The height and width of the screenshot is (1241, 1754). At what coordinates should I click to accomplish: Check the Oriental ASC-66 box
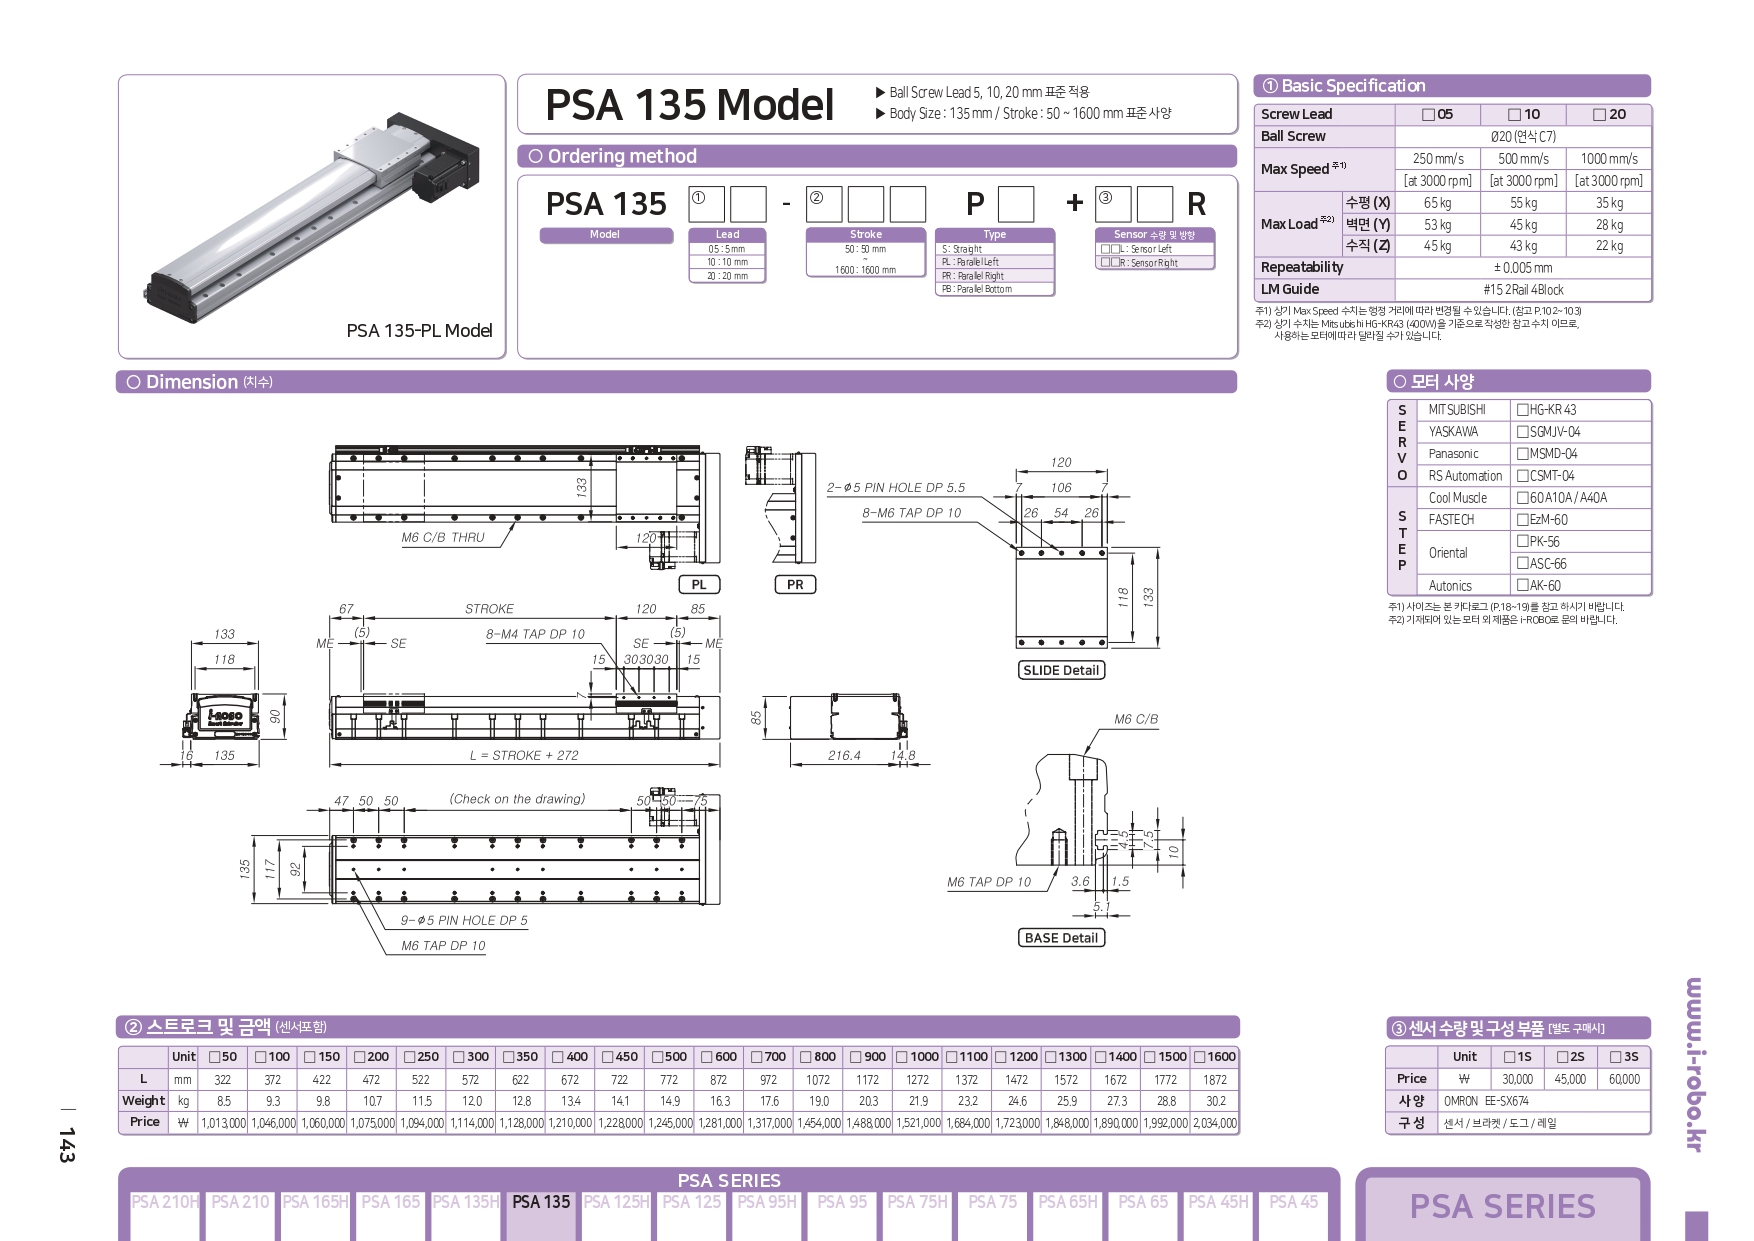[1523, 563]
